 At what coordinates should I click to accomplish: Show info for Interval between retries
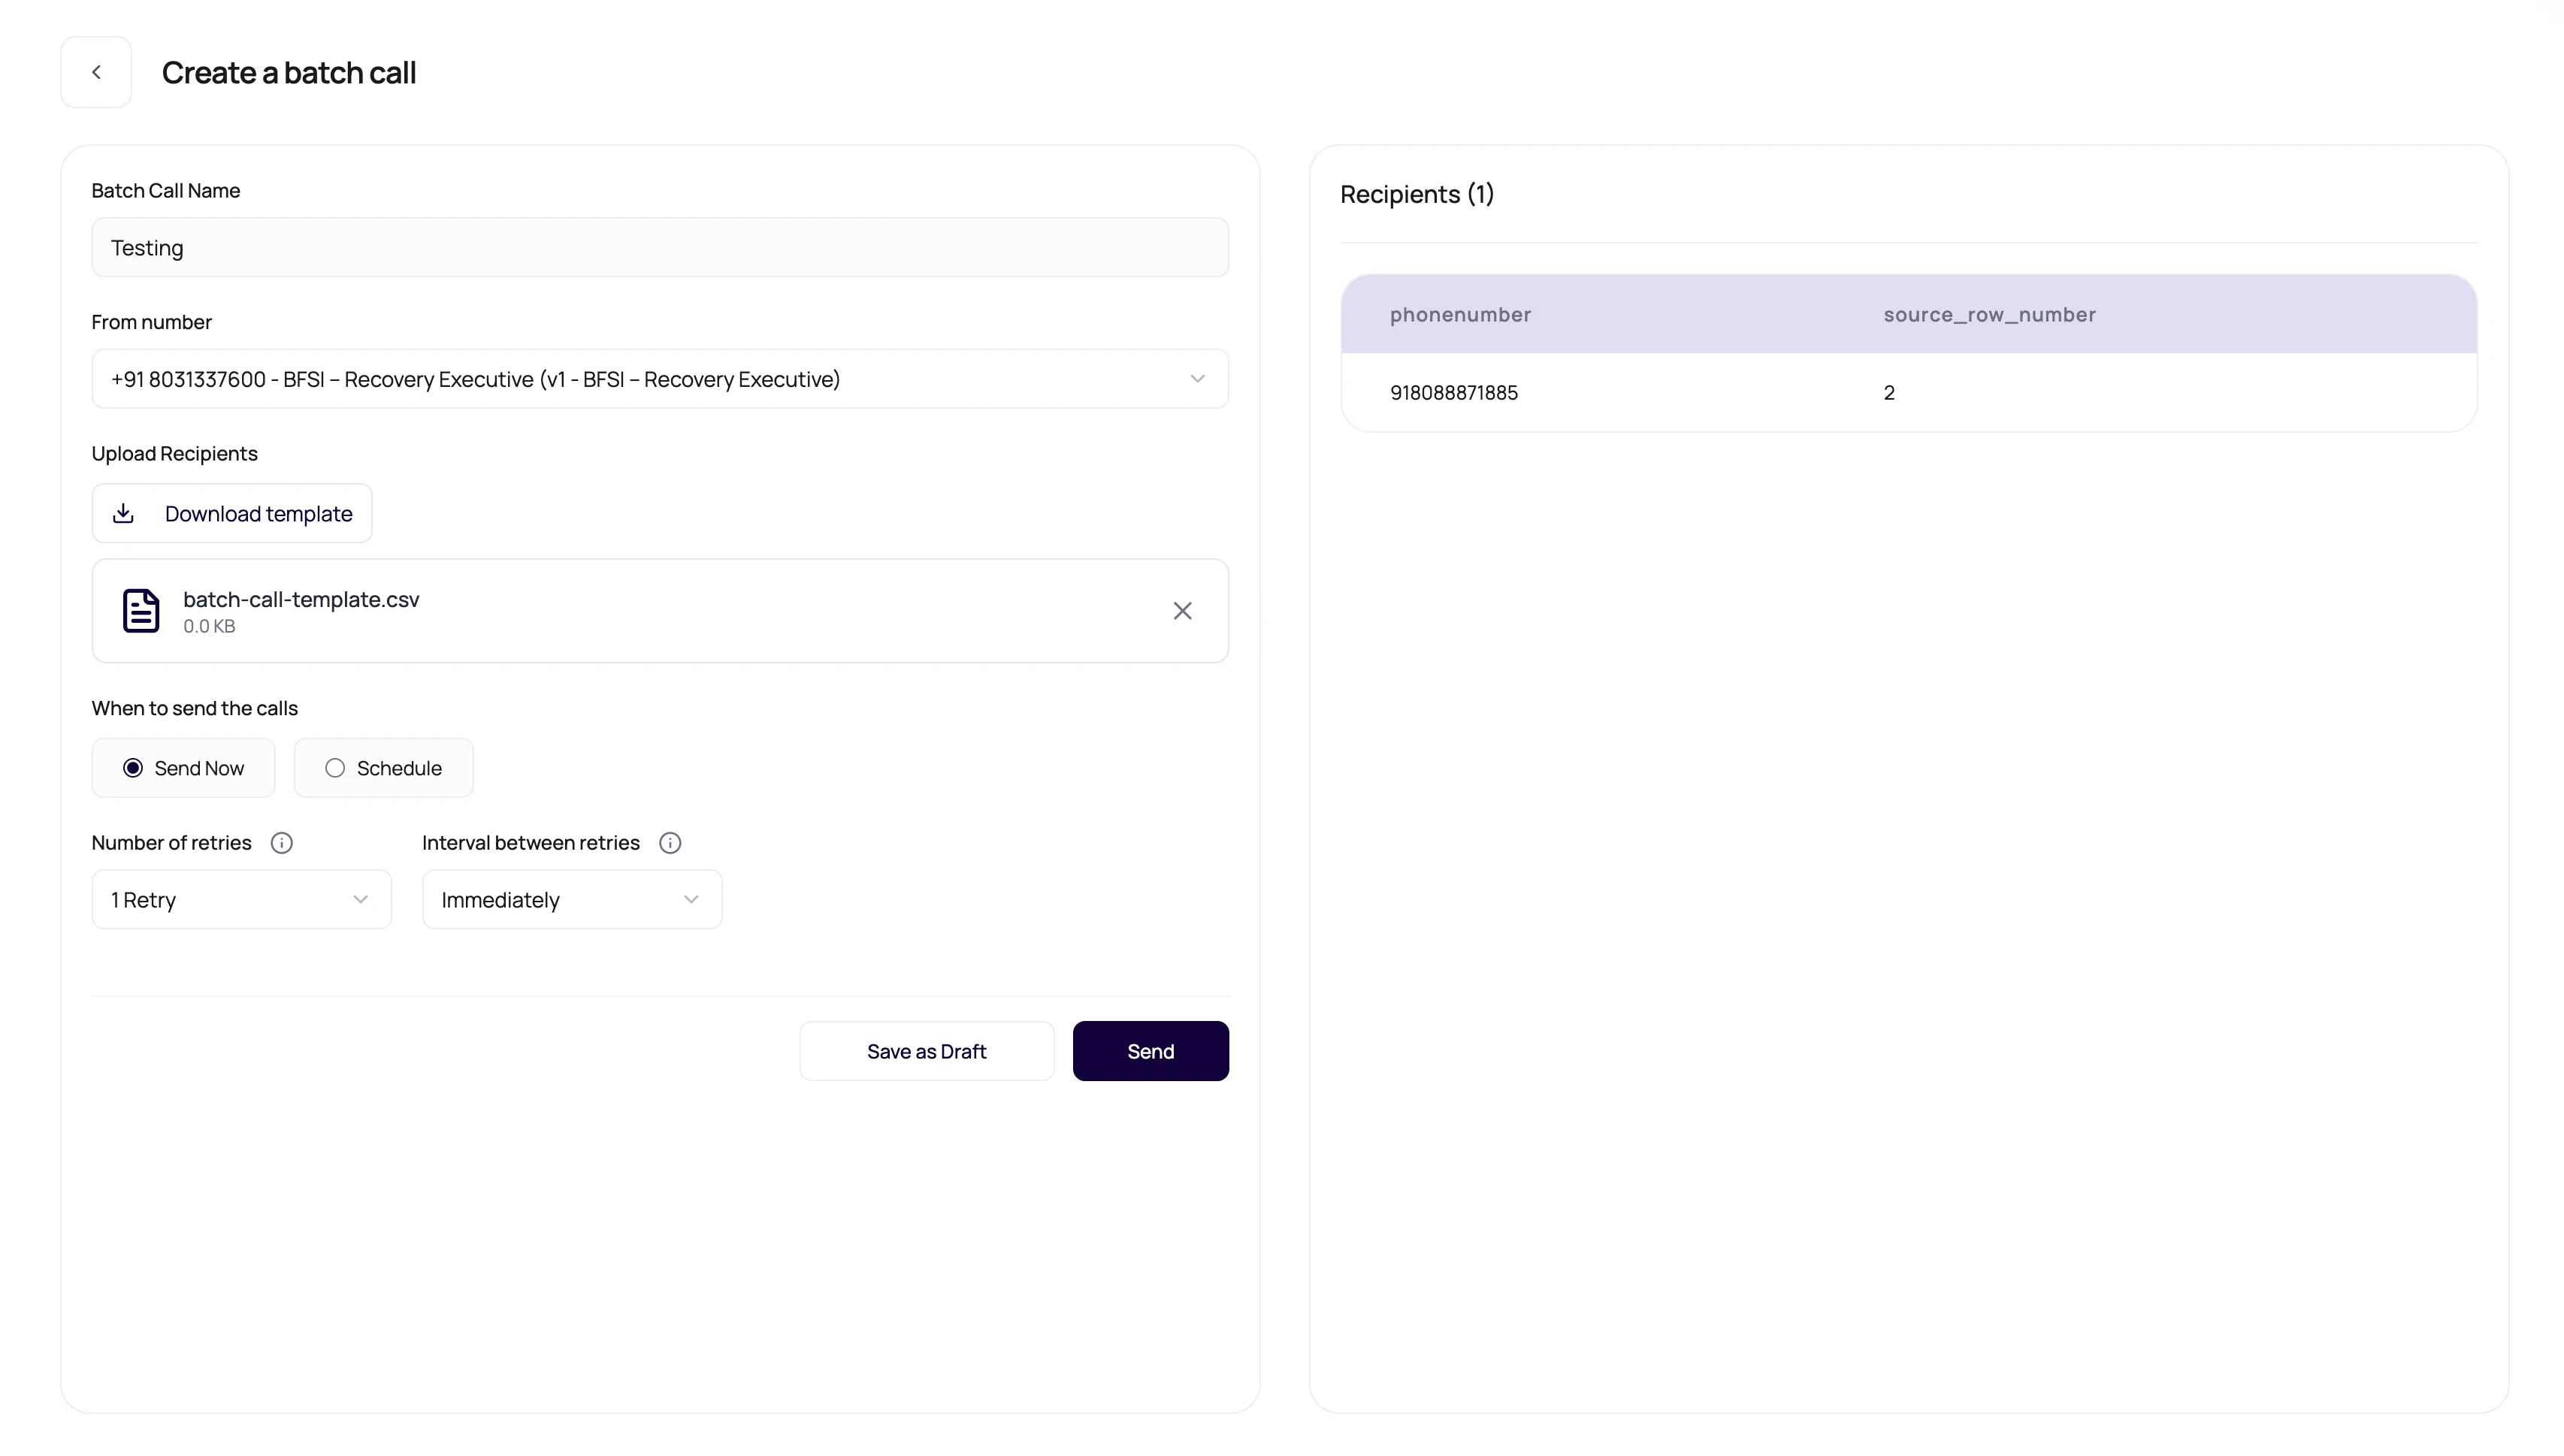(670, 843)
